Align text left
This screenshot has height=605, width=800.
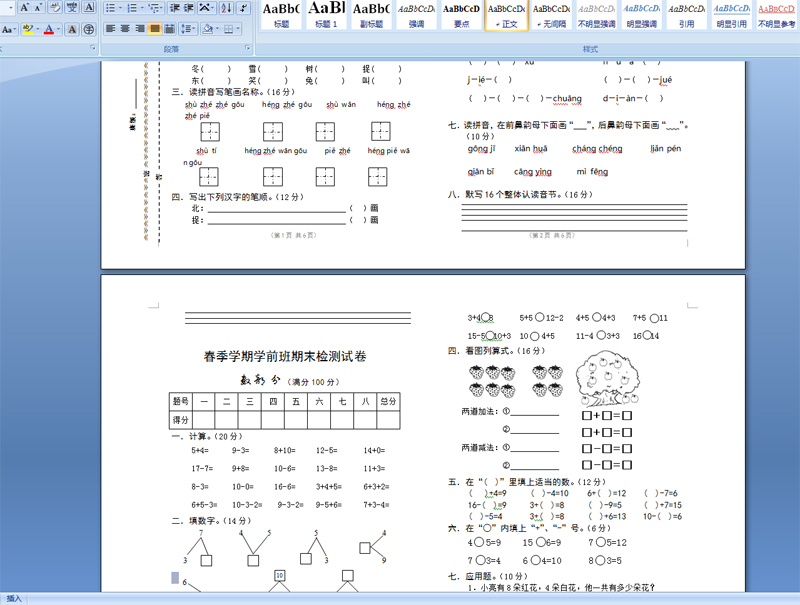pos(110,29)
